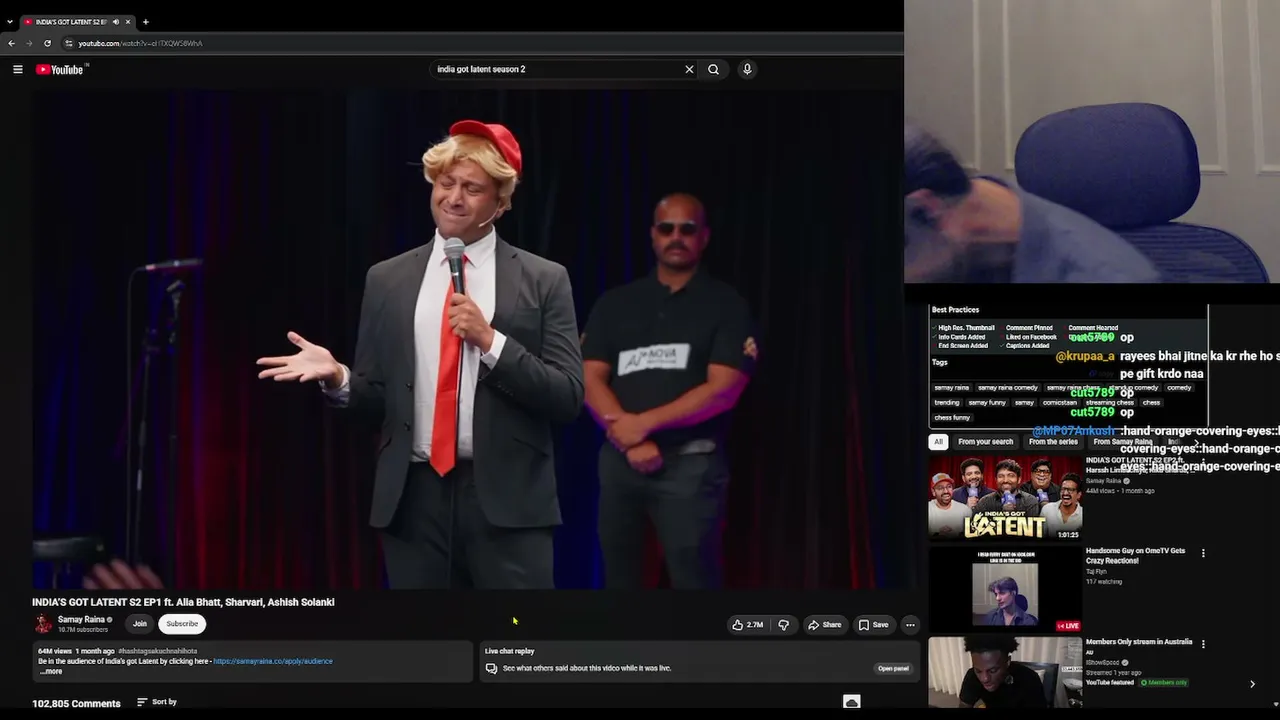Viewport: 1280px width, 720px height.
Task: Start voice search with the microphone
Action: pos(747,69)
